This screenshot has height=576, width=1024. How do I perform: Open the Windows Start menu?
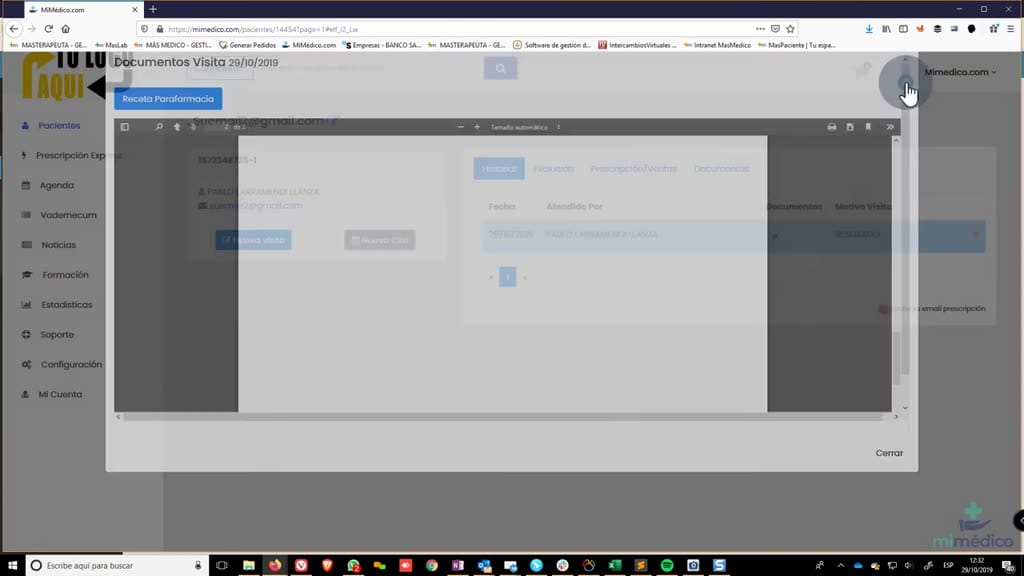(12, 565)
